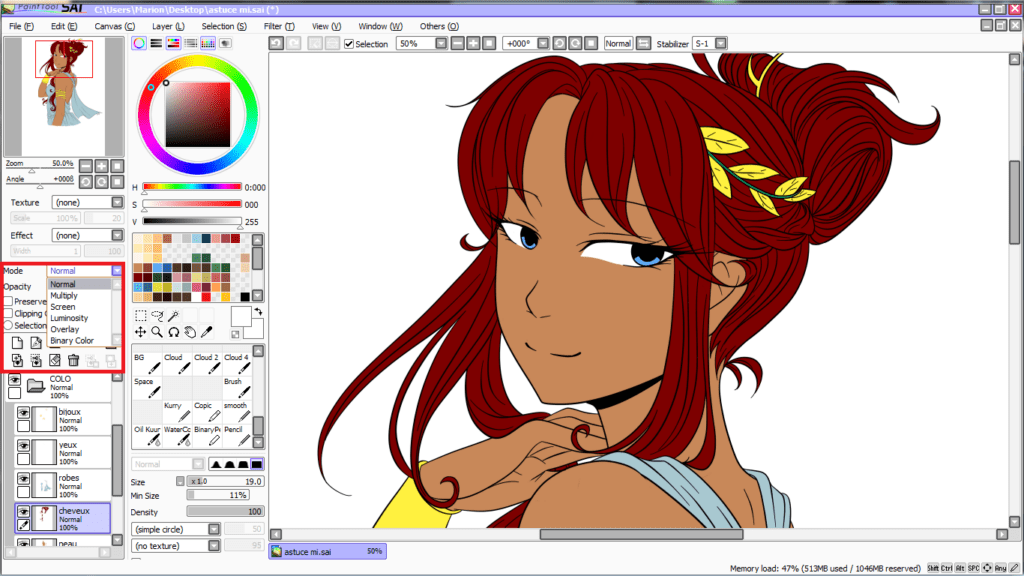Click the delete layer trash icon

(73, 359)
